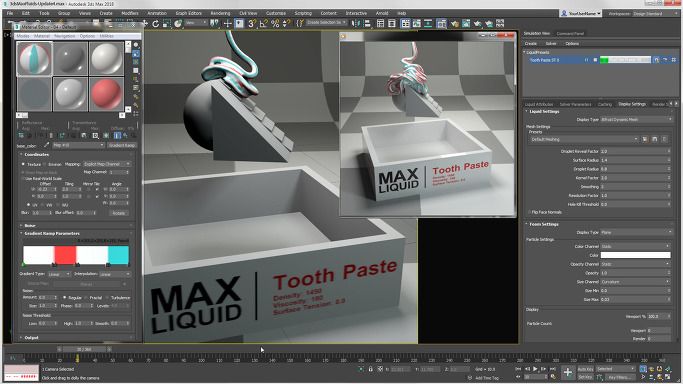This screenshot has width=683, height=384.
Task: Toggle the Auto Key button
Action: click(585, 369)
